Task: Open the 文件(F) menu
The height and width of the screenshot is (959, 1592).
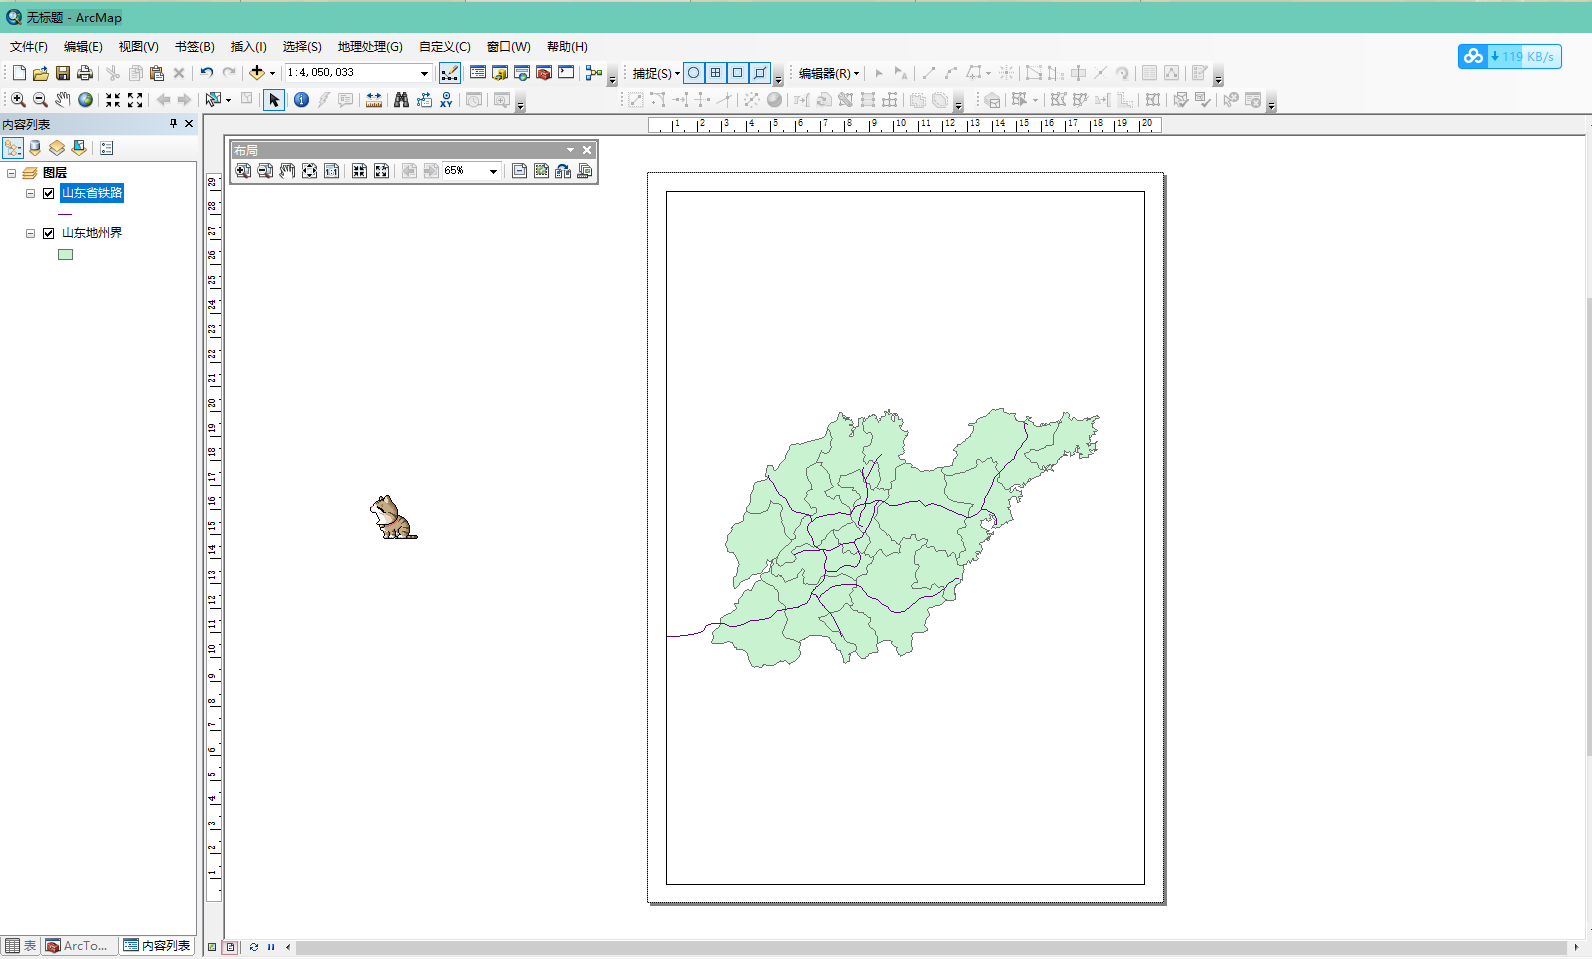Action: 29,47
